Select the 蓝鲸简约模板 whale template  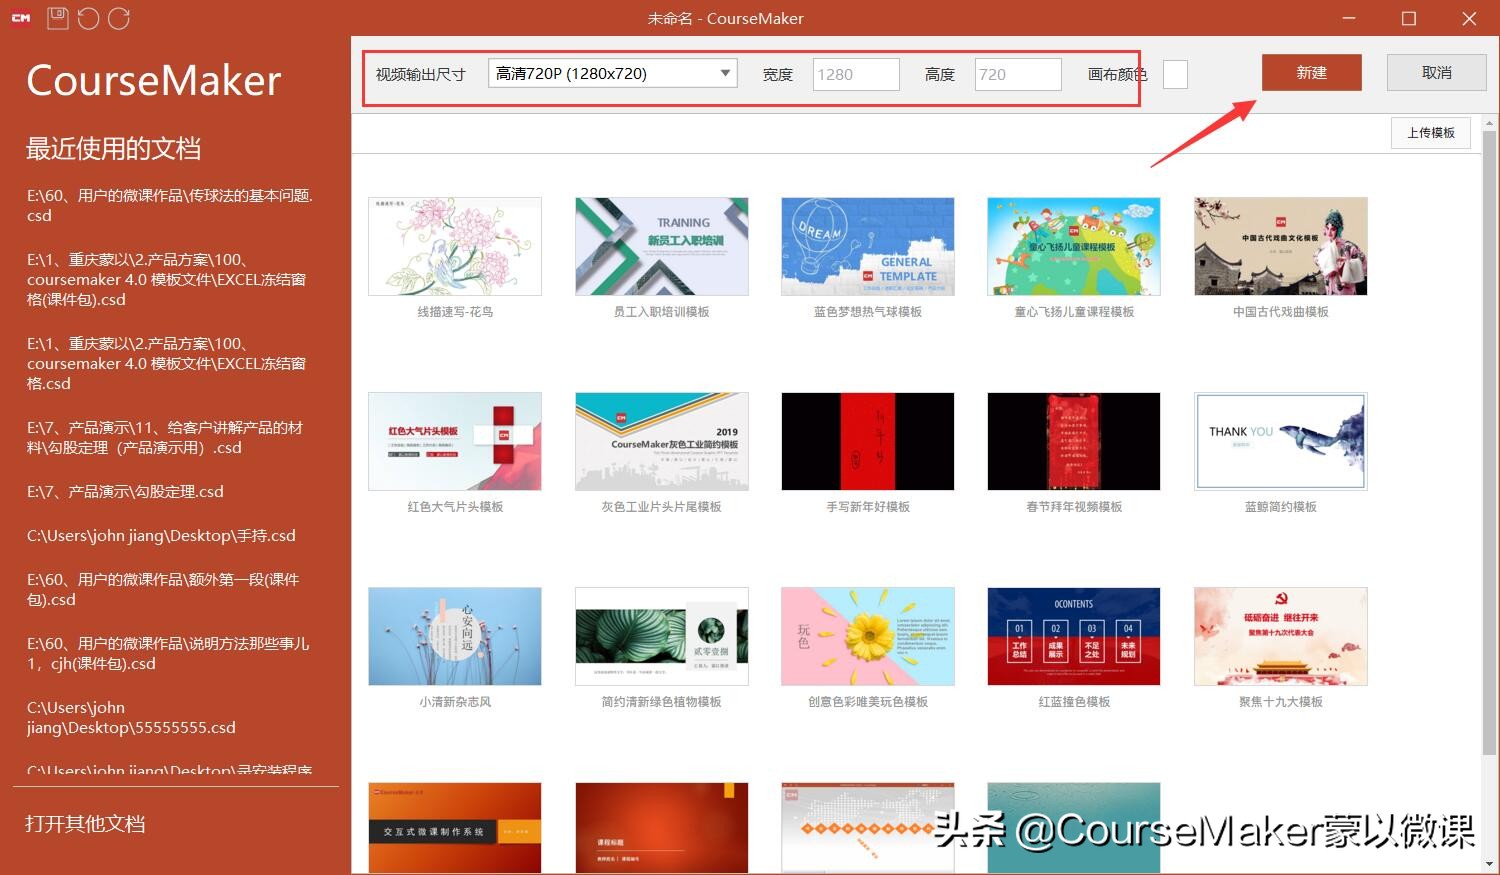1280,441
